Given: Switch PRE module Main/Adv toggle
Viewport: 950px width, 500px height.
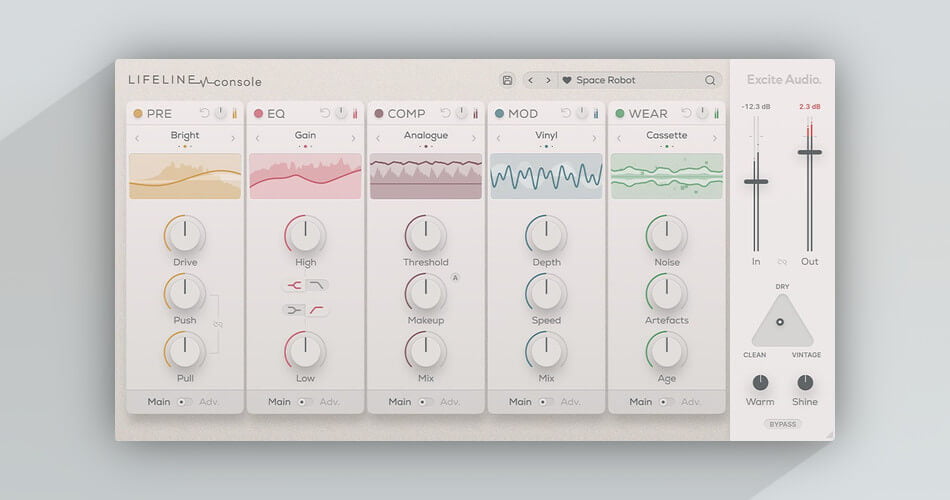Looking at the screenshot, I should pos(184,402).
